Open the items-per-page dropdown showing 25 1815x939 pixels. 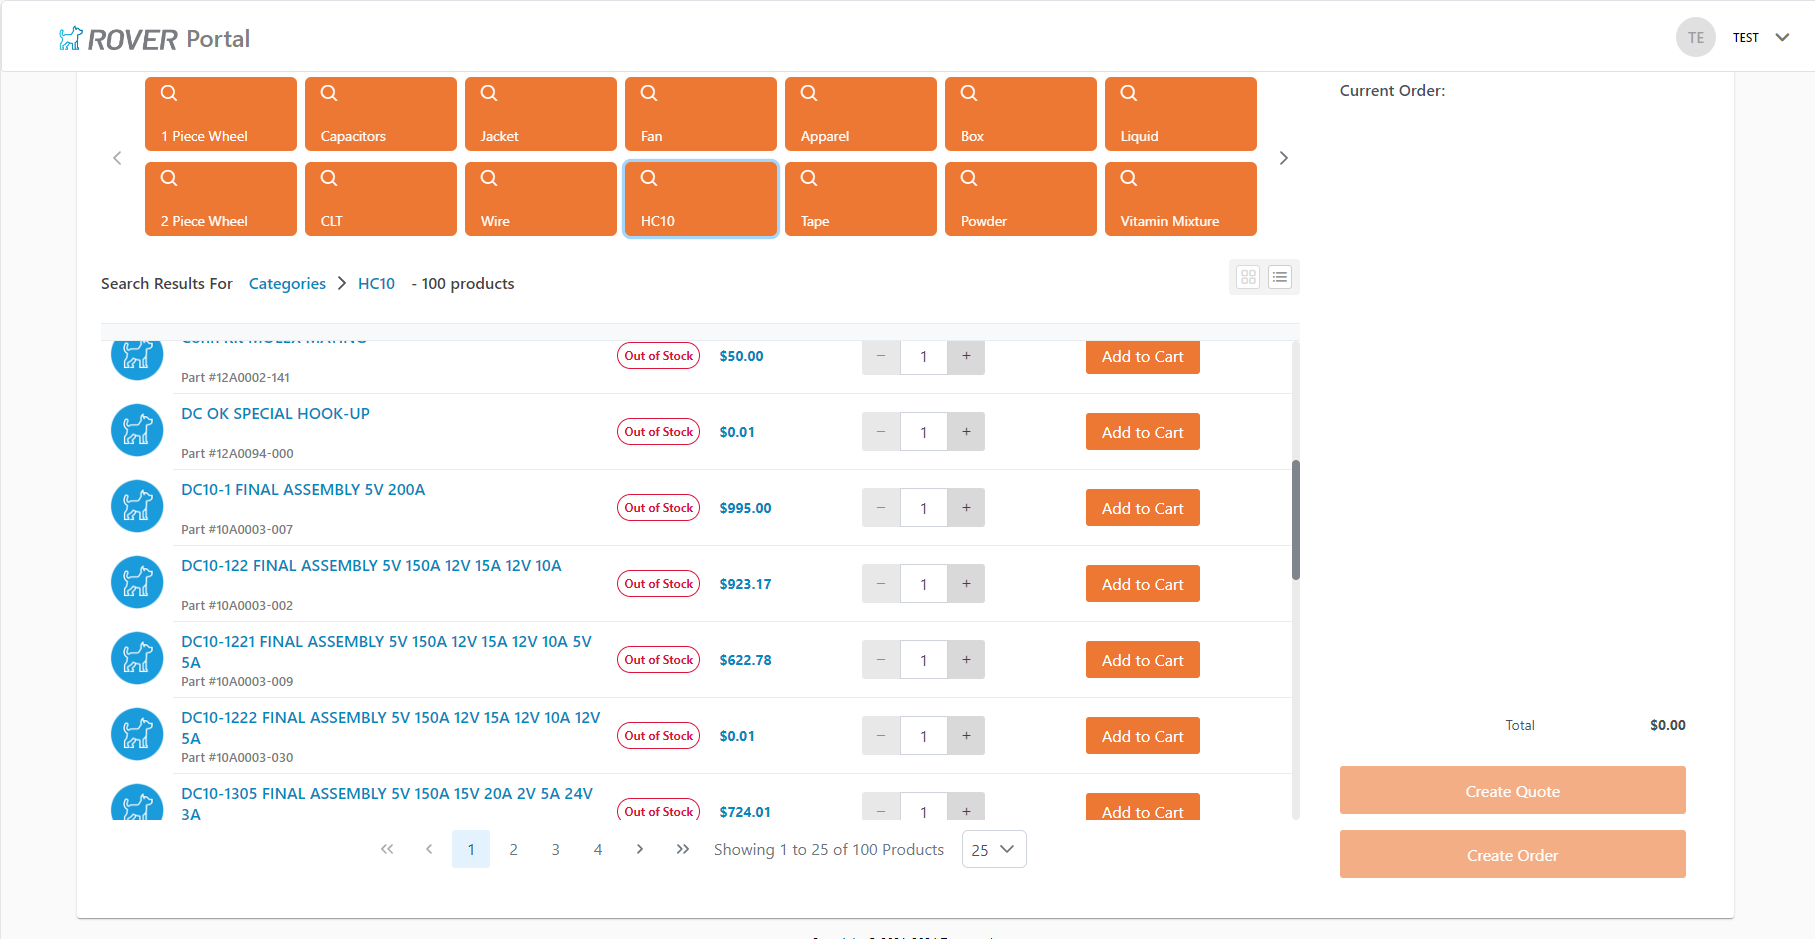coord(993,849)
